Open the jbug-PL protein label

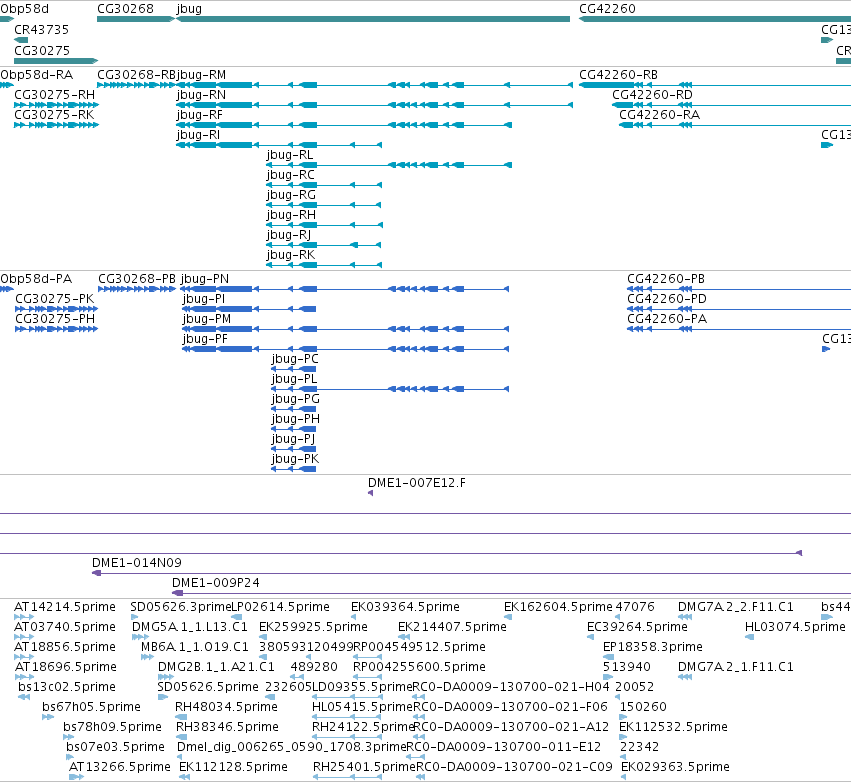(294, 379)
